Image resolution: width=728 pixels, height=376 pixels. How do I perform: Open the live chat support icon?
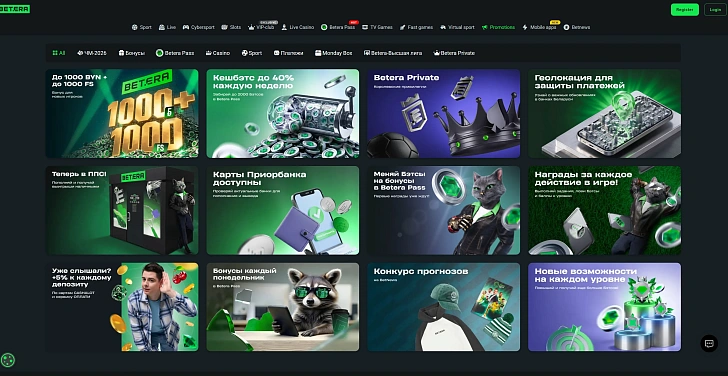tap(709, 344)
